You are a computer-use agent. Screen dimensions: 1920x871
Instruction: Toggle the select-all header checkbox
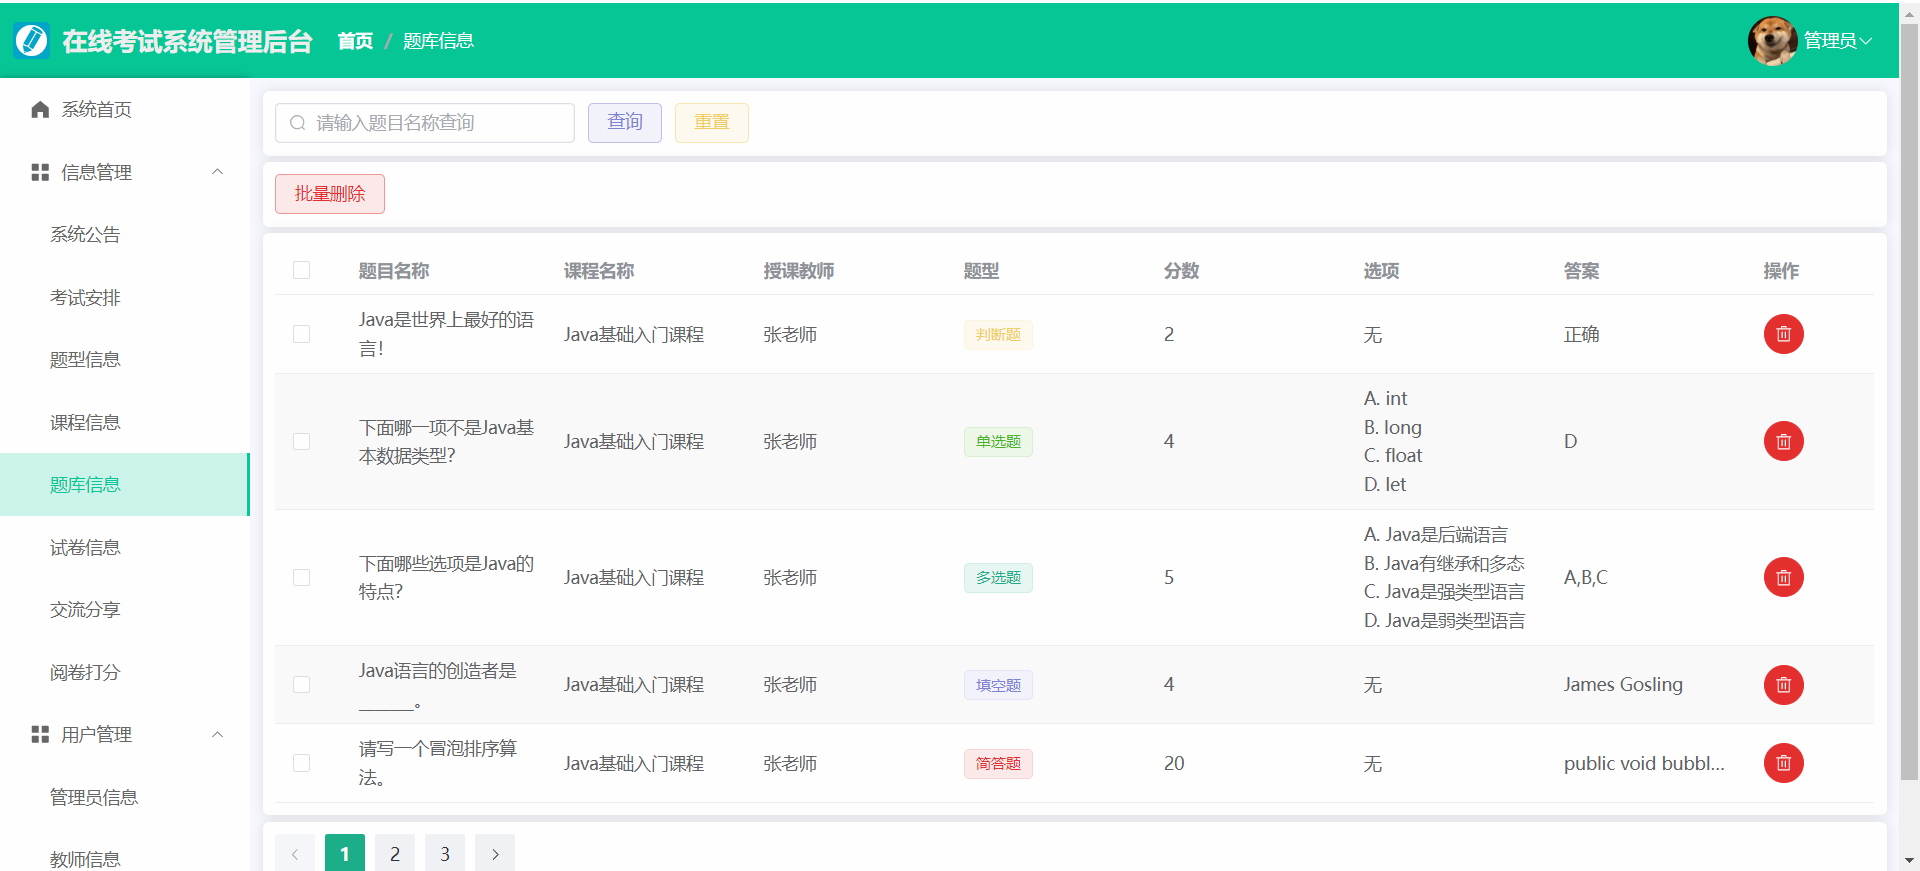[301, 270]
